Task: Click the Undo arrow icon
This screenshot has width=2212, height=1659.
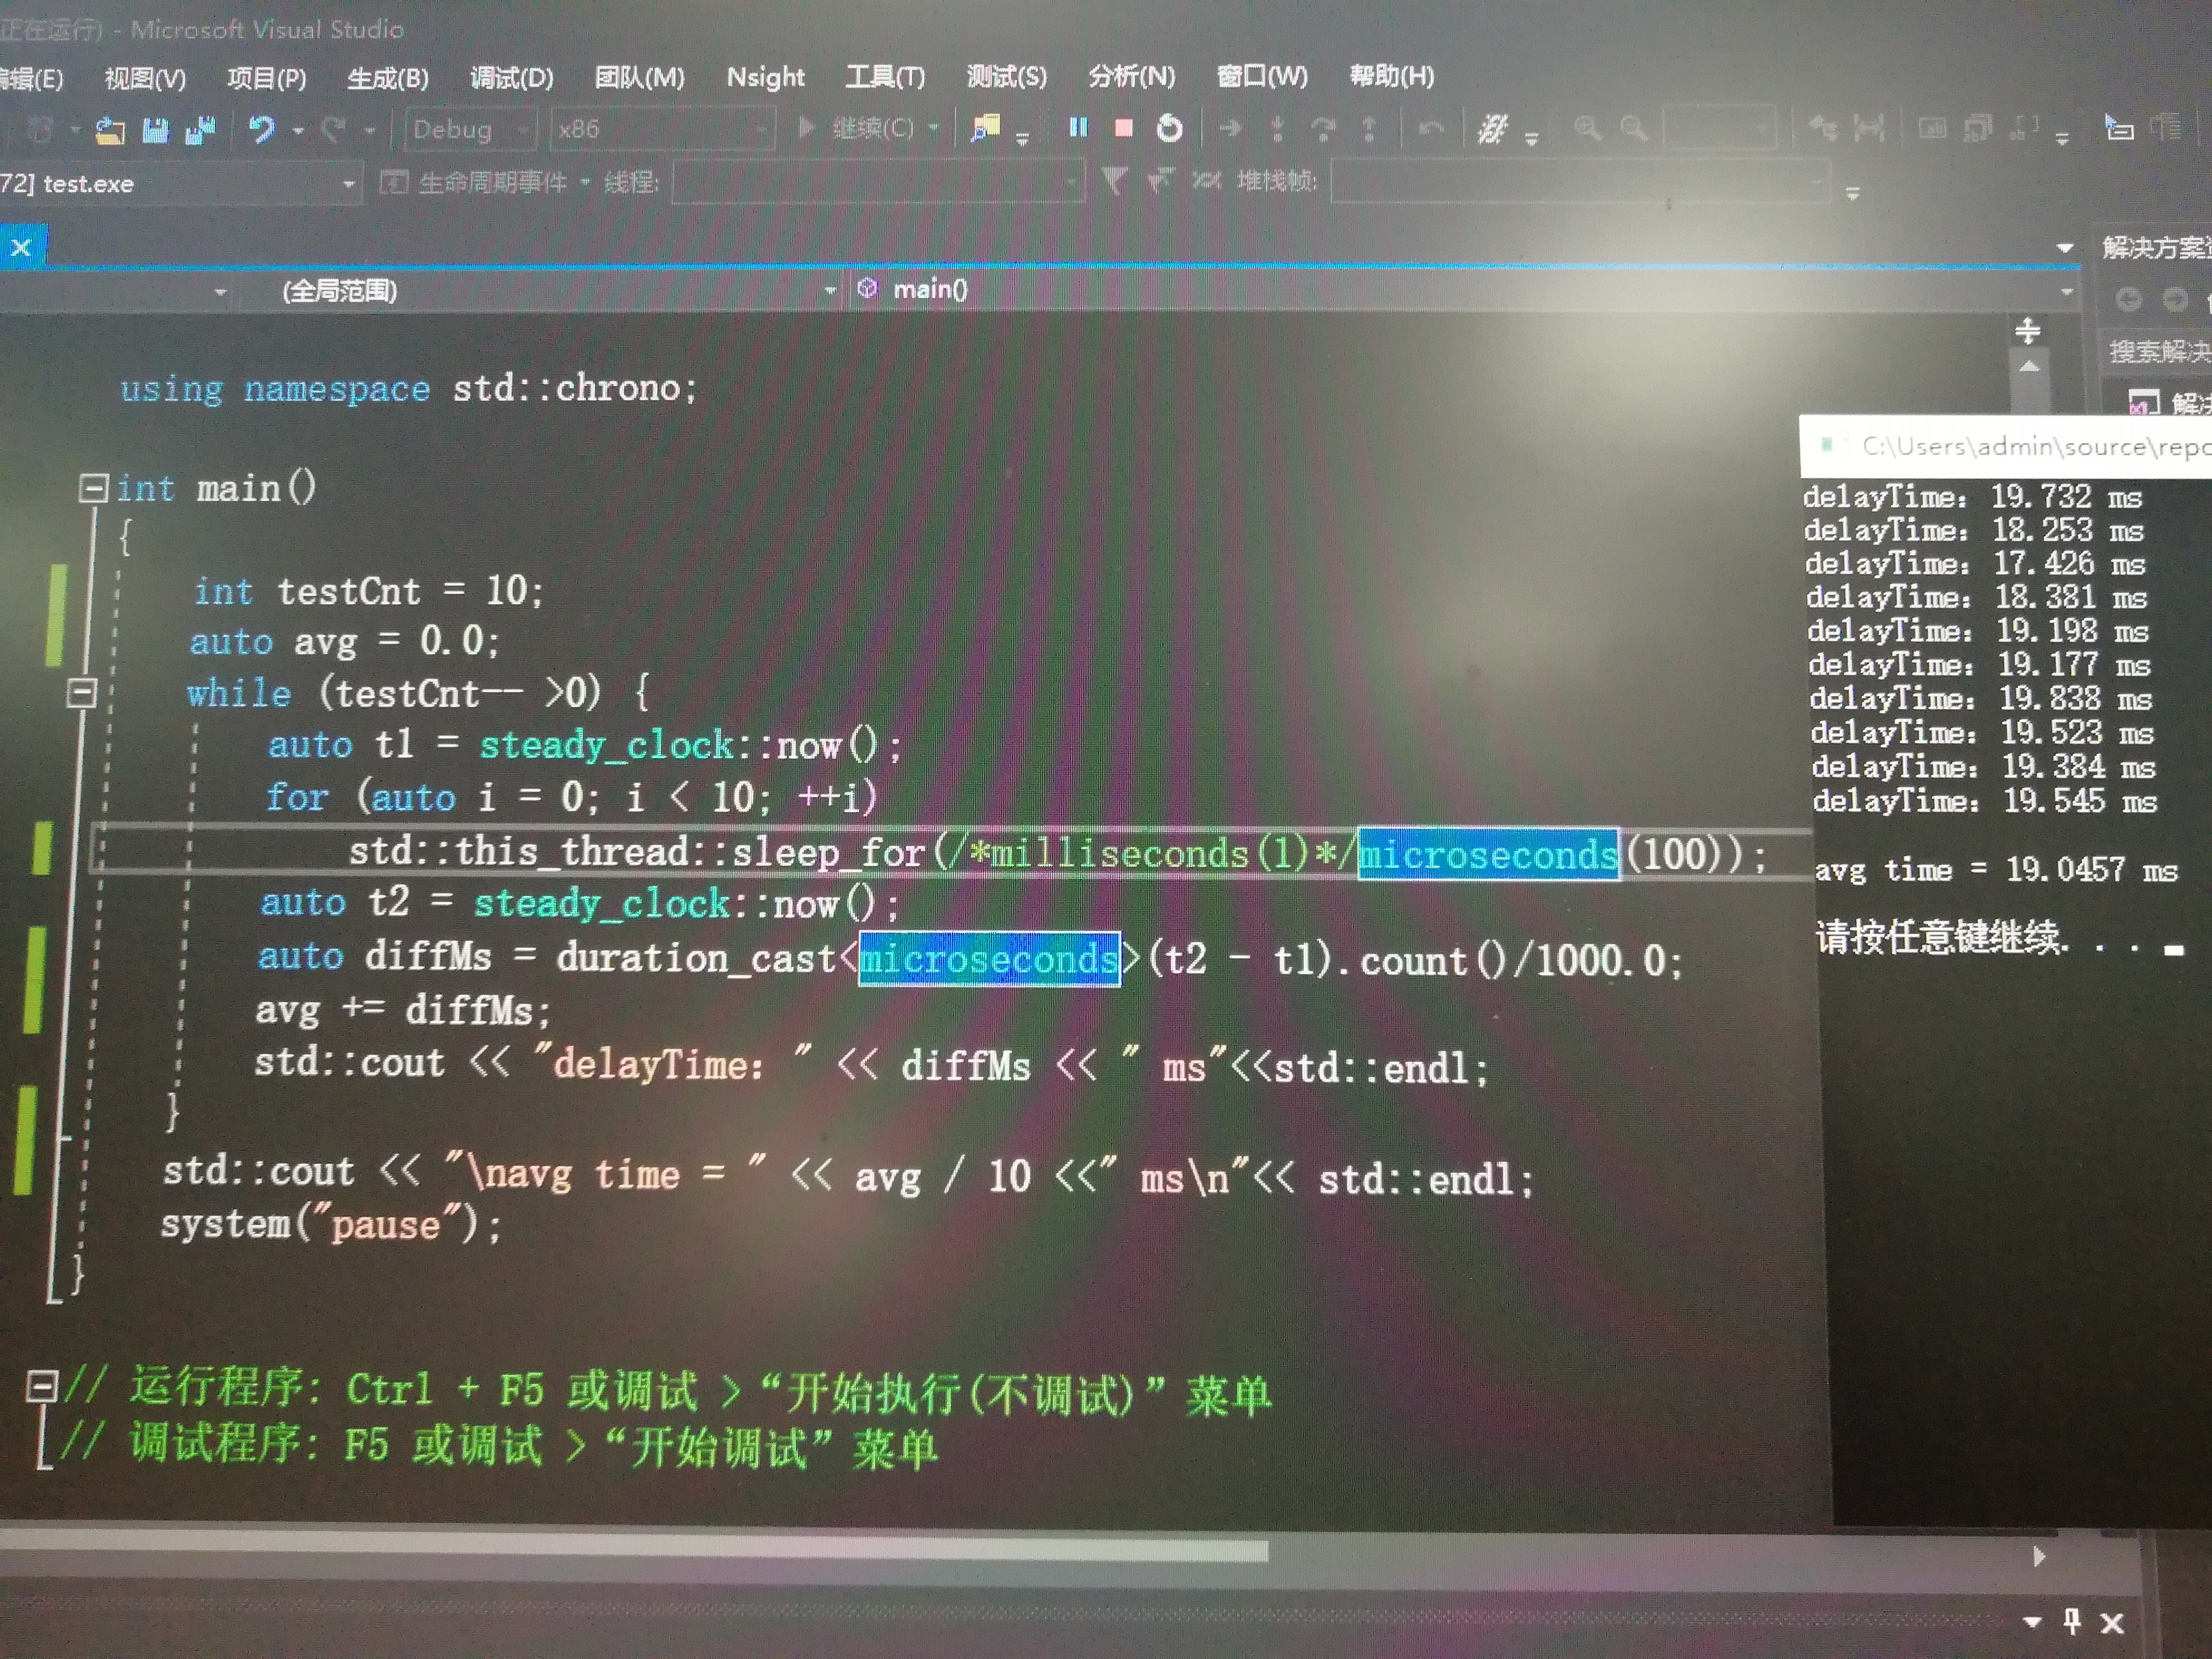Action: click(262, 129)
